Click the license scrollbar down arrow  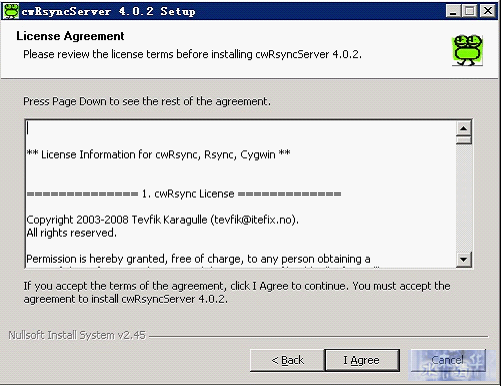click(x=464, y=259)
